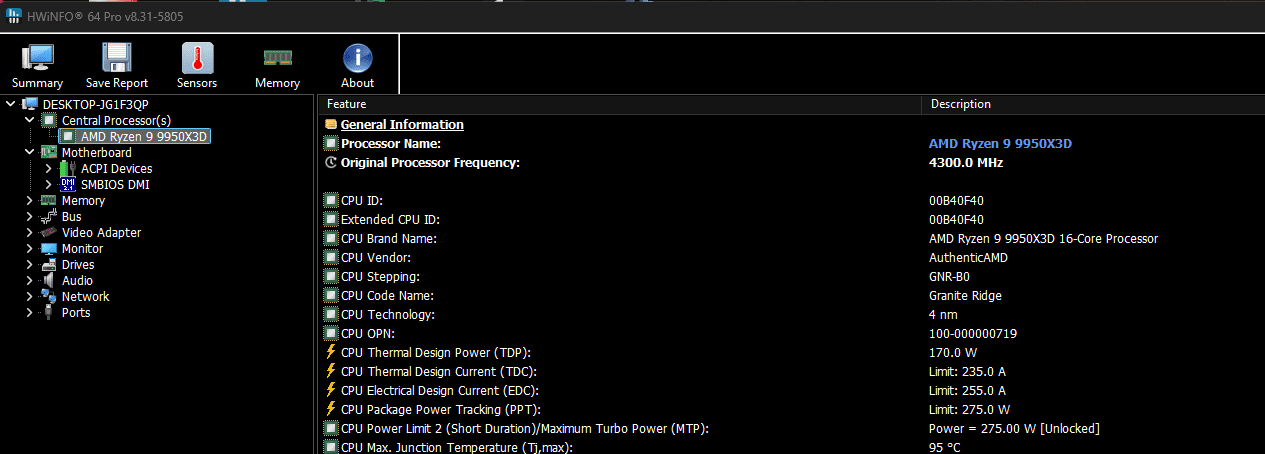Select AMD Ryzen 9 9950X3D tree item
Screen dimensions: 1265x454
(144, 136)
